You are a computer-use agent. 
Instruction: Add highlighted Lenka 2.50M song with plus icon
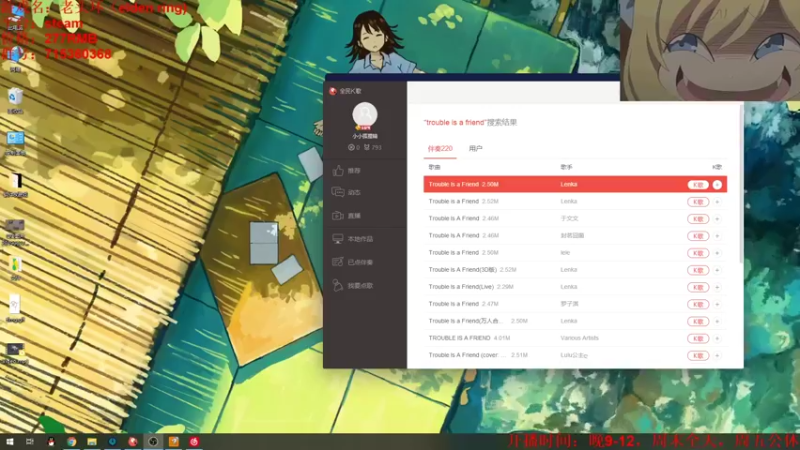pos(717,185)
